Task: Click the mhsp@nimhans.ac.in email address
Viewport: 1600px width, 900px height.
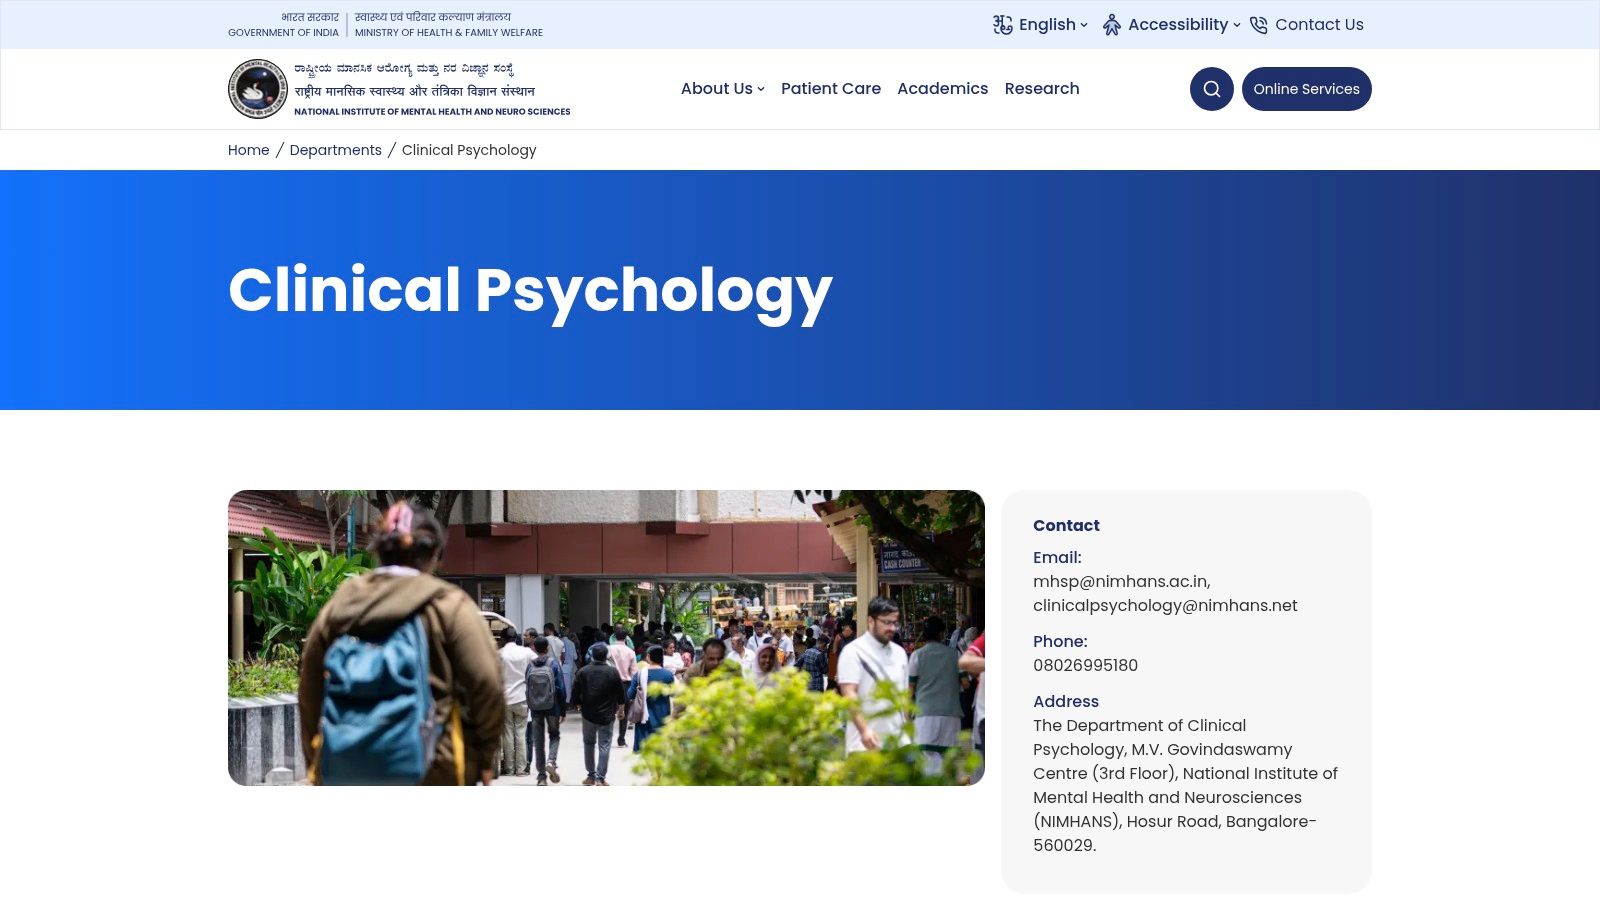Action: (1122, 582)
